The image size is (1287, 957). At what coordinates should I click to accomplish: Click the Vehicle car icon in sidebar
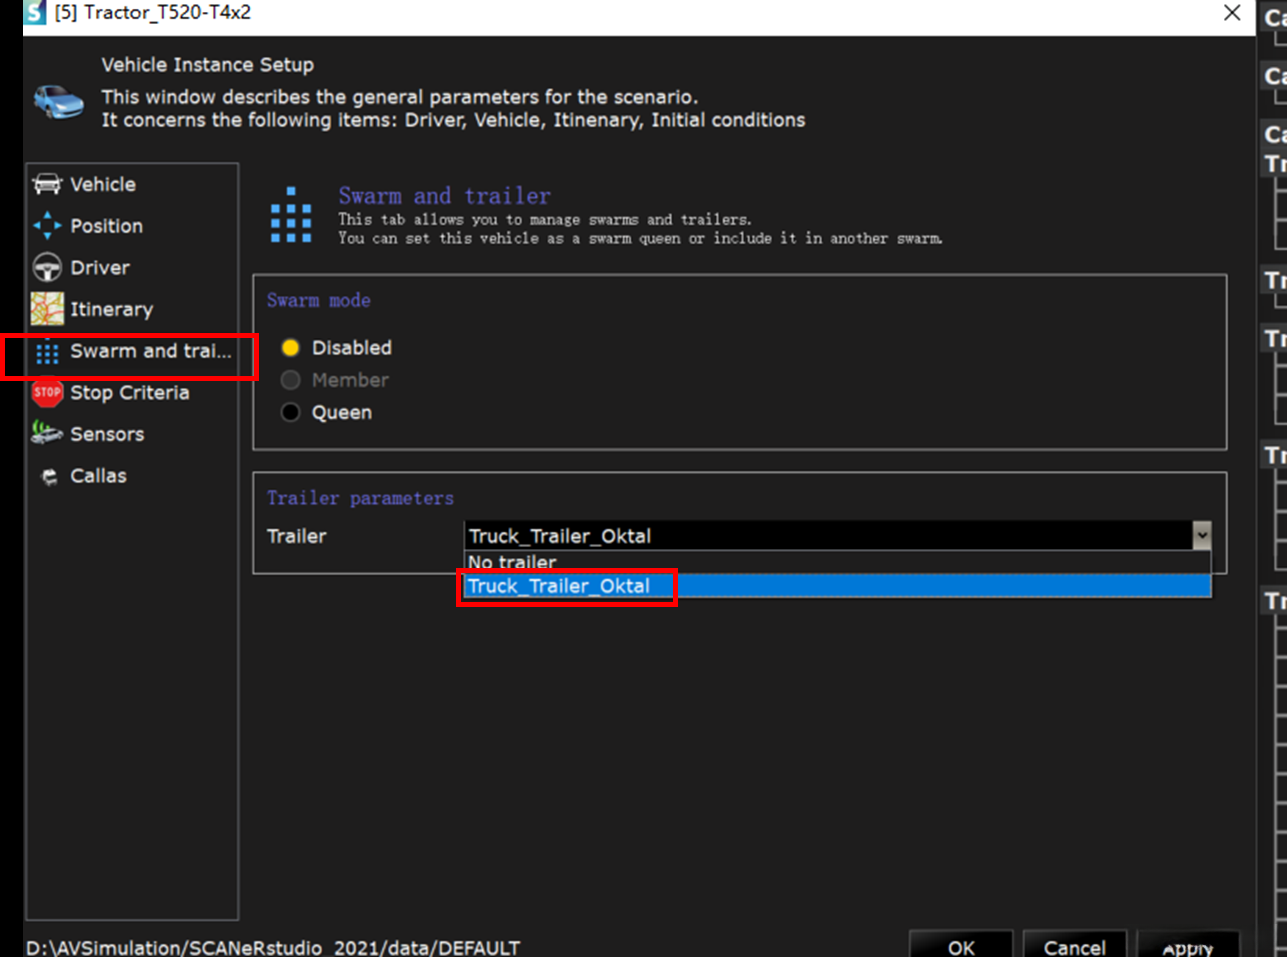[47, 184]
